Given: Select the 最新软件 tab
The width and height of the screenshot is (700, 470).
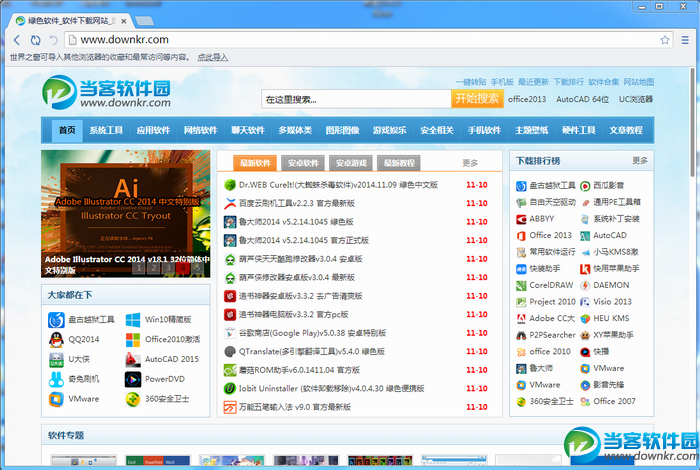Looking at the screenshot, I should pyautogui.click(x=255, y=163).
